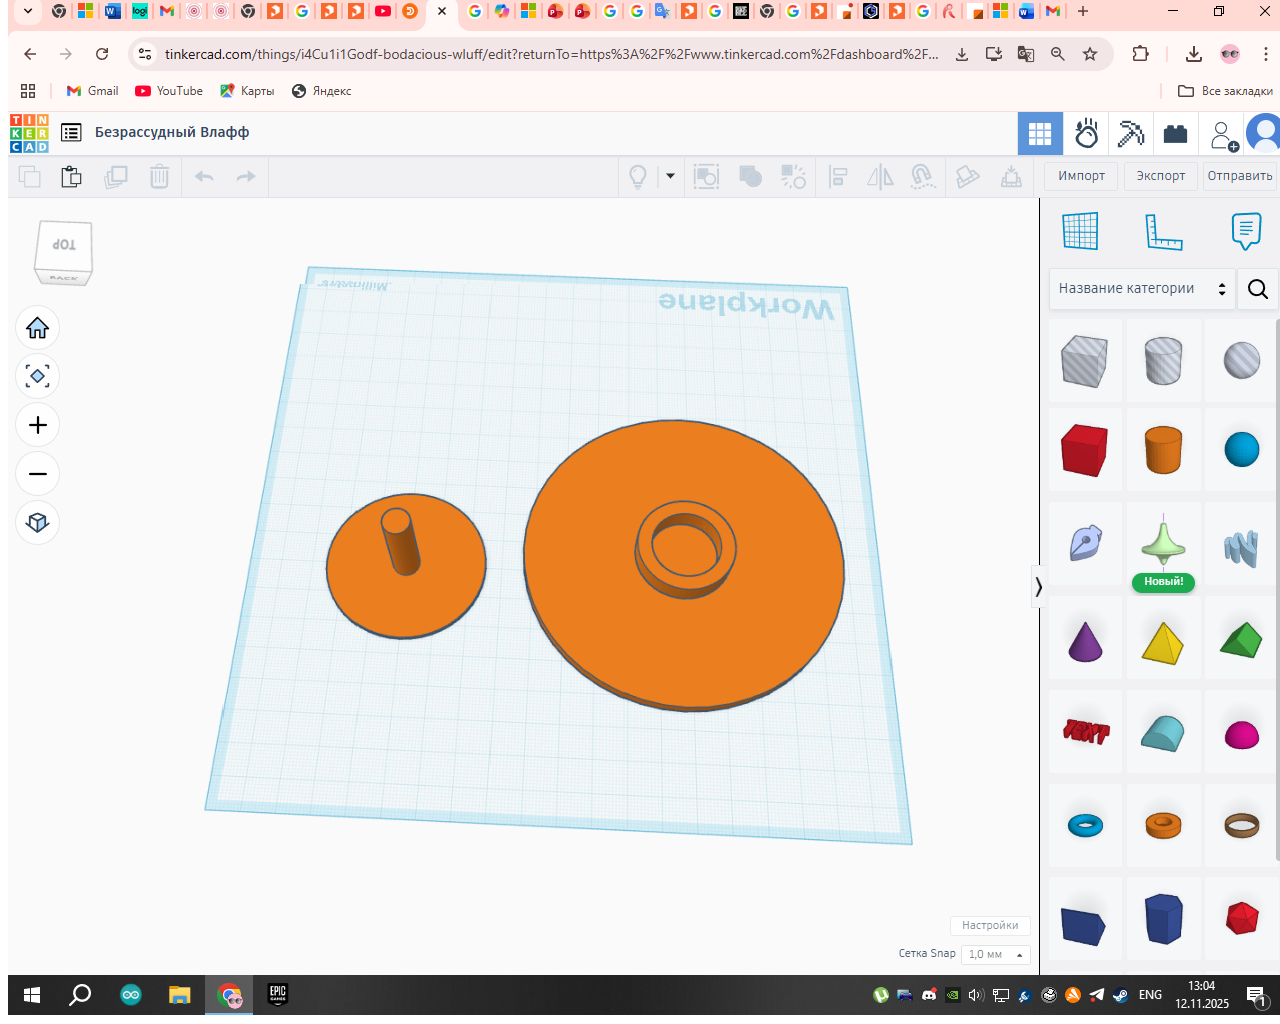
Task: Click the Duplicate and repeat icon
Action: pyautogui.click(x=116, y=177)
